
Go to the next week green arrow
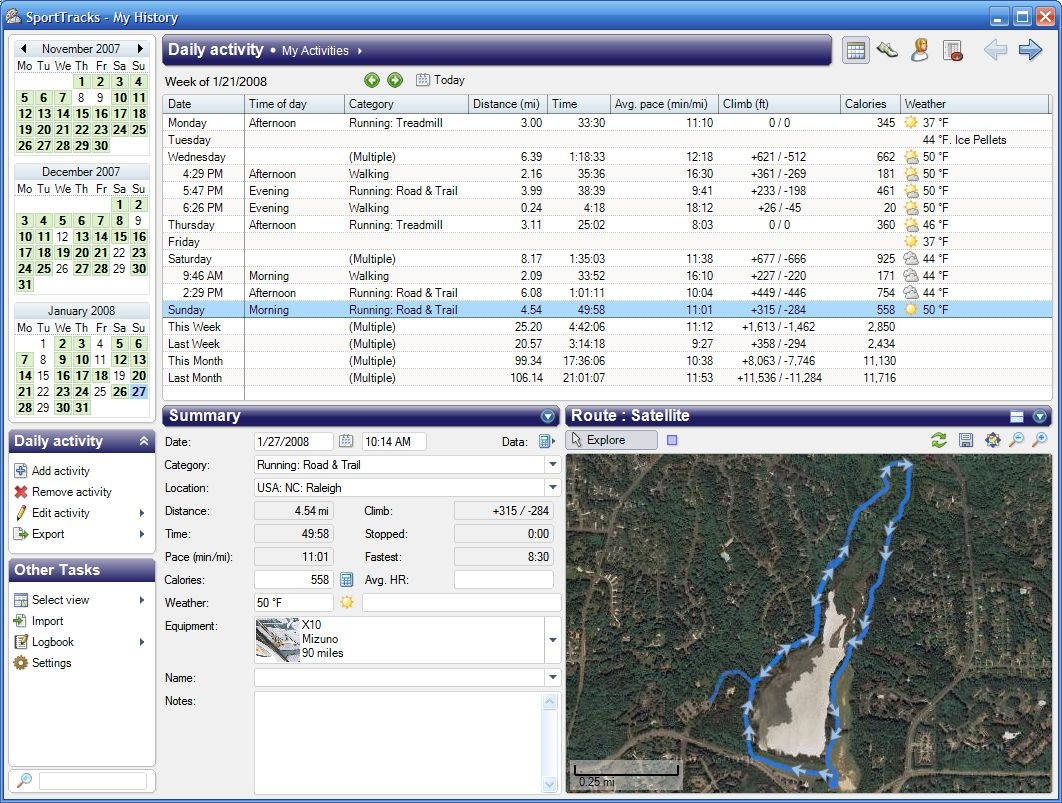coord(395,80)
